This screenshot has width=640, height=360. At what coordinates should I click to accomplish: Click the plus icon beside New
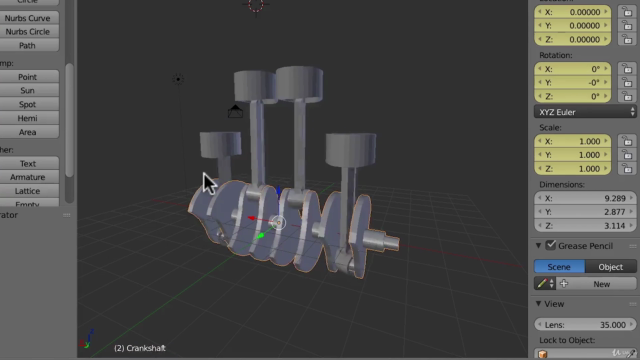click(564, 284)
